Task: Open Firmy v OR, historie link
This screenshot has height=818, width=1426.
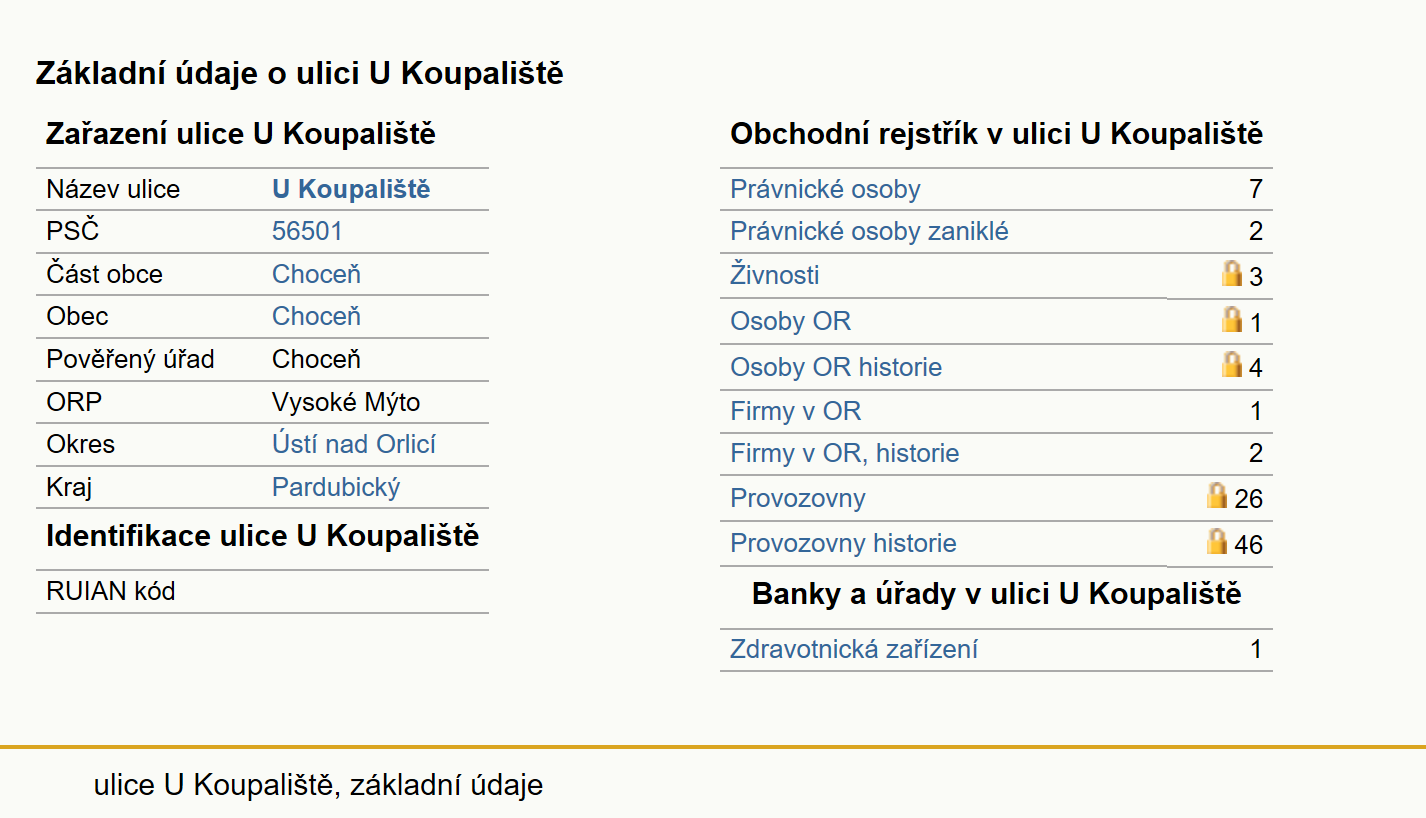Action: 844,453
